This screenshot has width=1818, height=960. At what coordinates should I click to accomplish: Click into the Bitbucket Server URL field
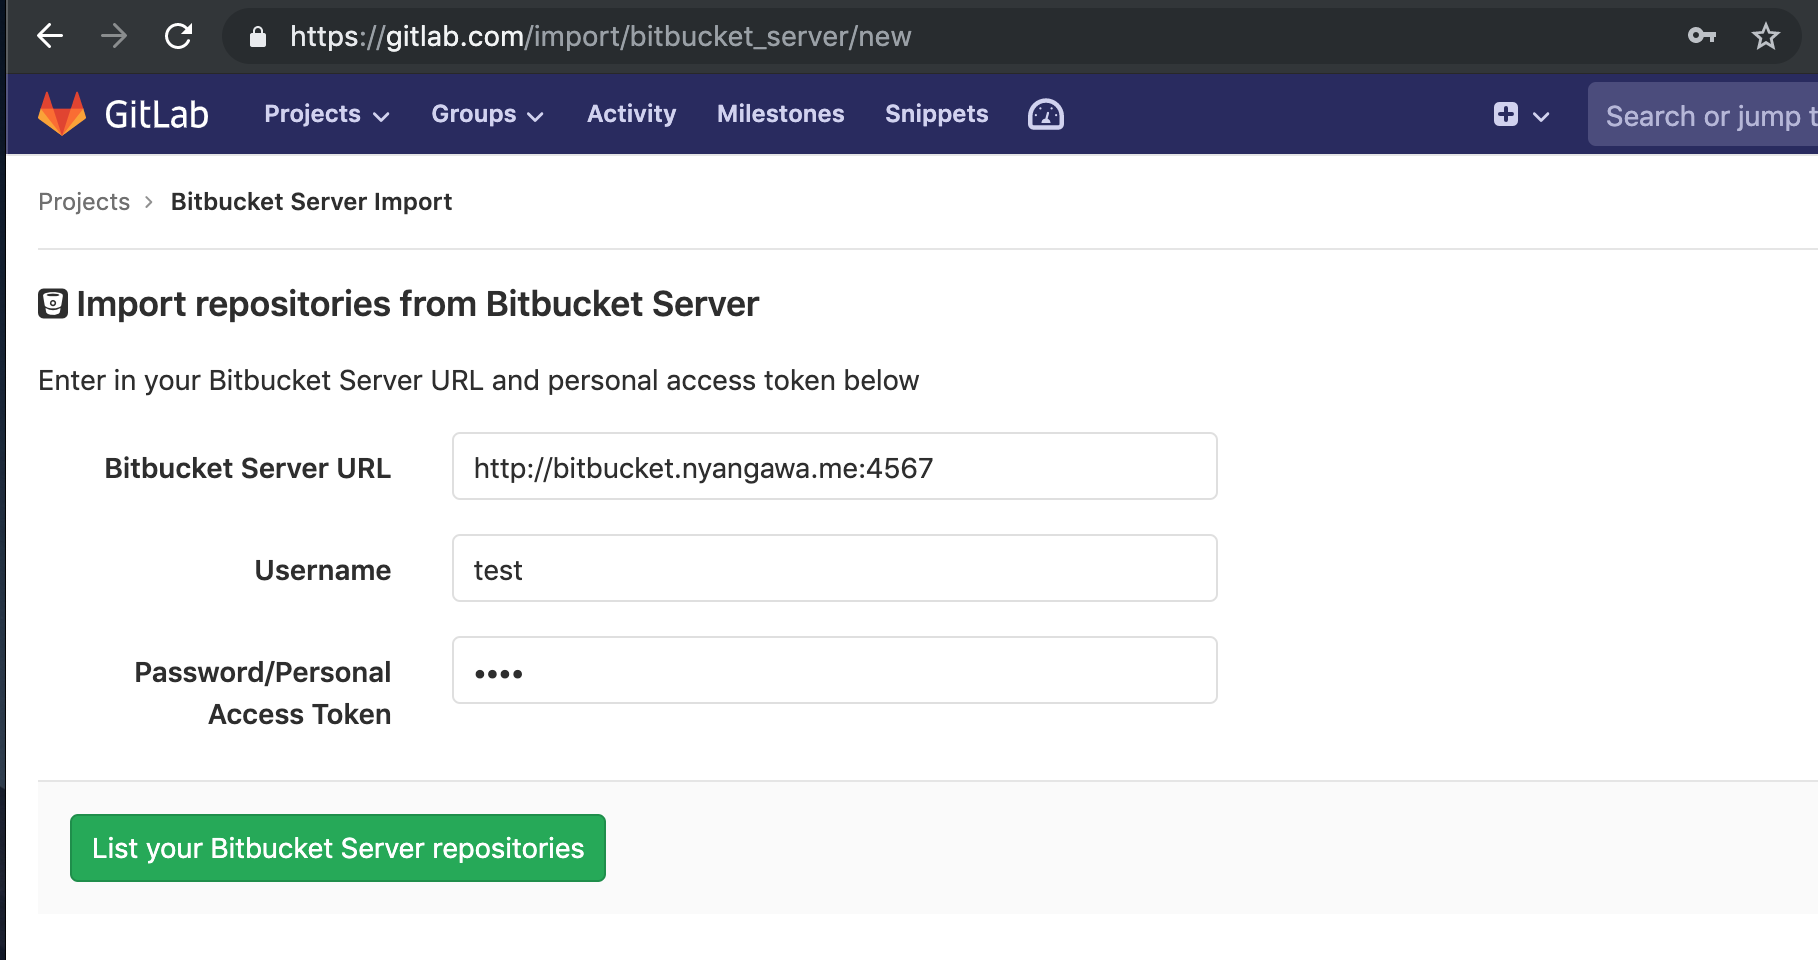tap(834, 467)
